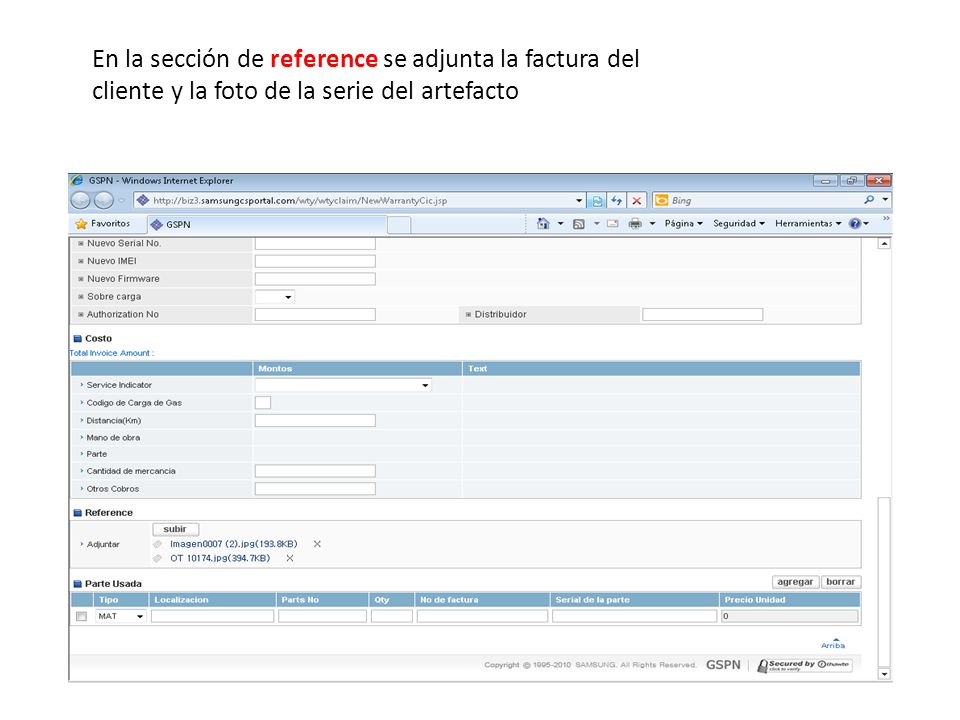
Task: Click the Precio Unidad field showing 0
Action: pyautogui.click(x=789, y=617)
